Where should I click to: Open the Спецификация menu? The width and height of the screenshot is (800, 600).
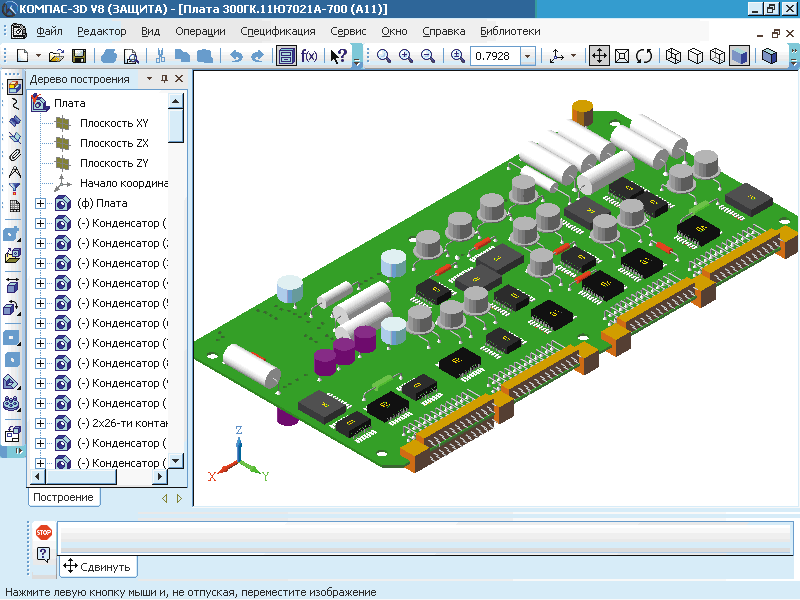tap(278, 32)
